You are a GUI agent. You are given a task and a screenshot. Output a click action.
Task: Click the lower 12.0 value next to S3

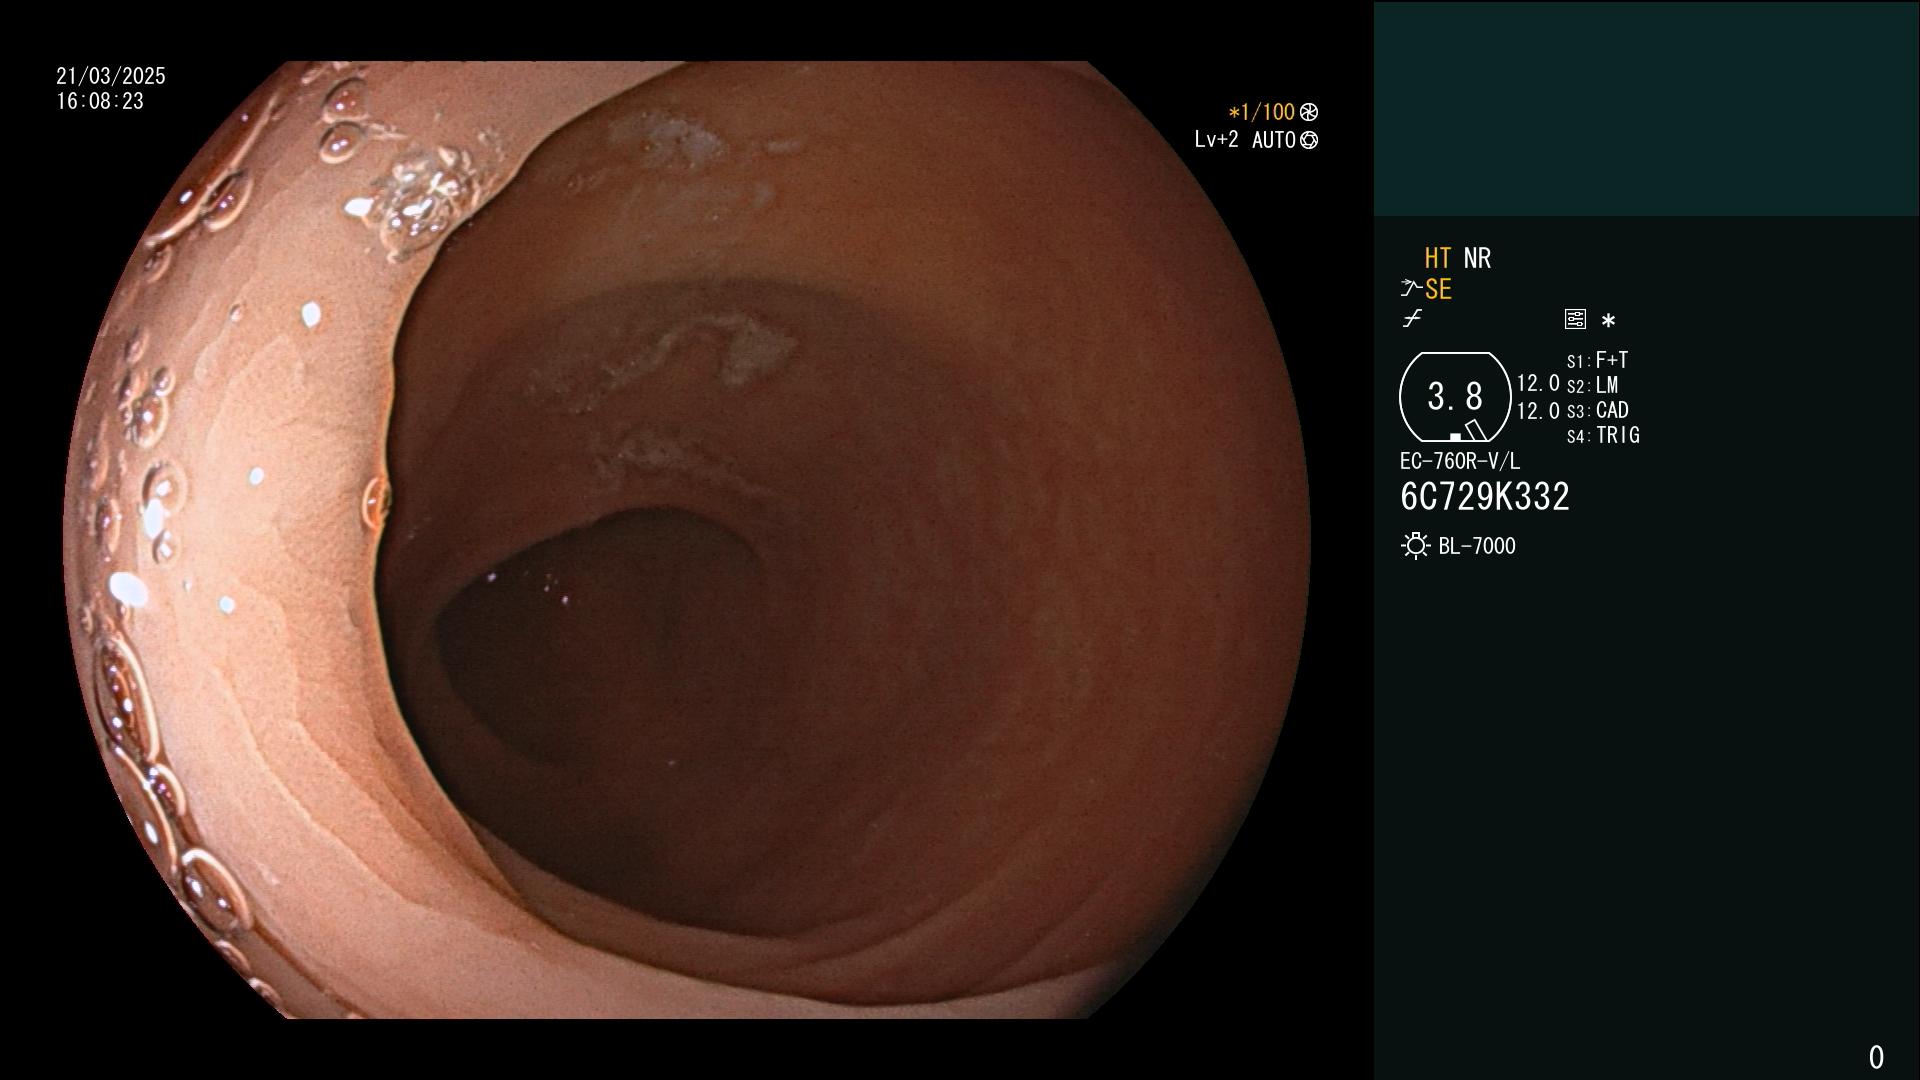click(1538, 411)
